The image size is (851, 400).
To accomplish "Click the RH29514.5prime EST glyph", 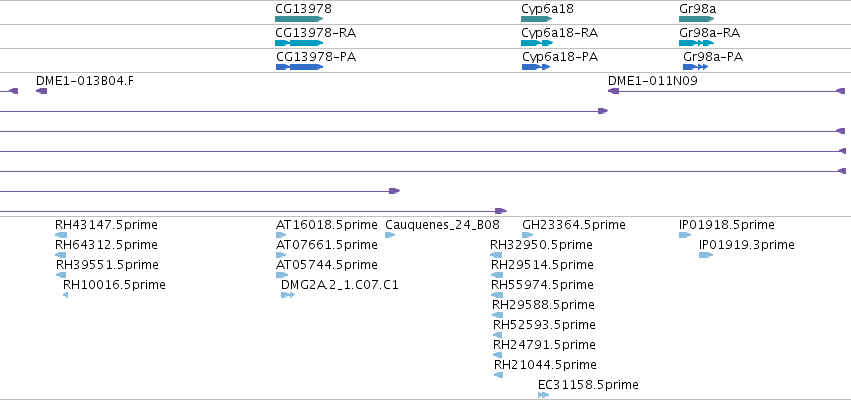I will (x=497, y=275).
